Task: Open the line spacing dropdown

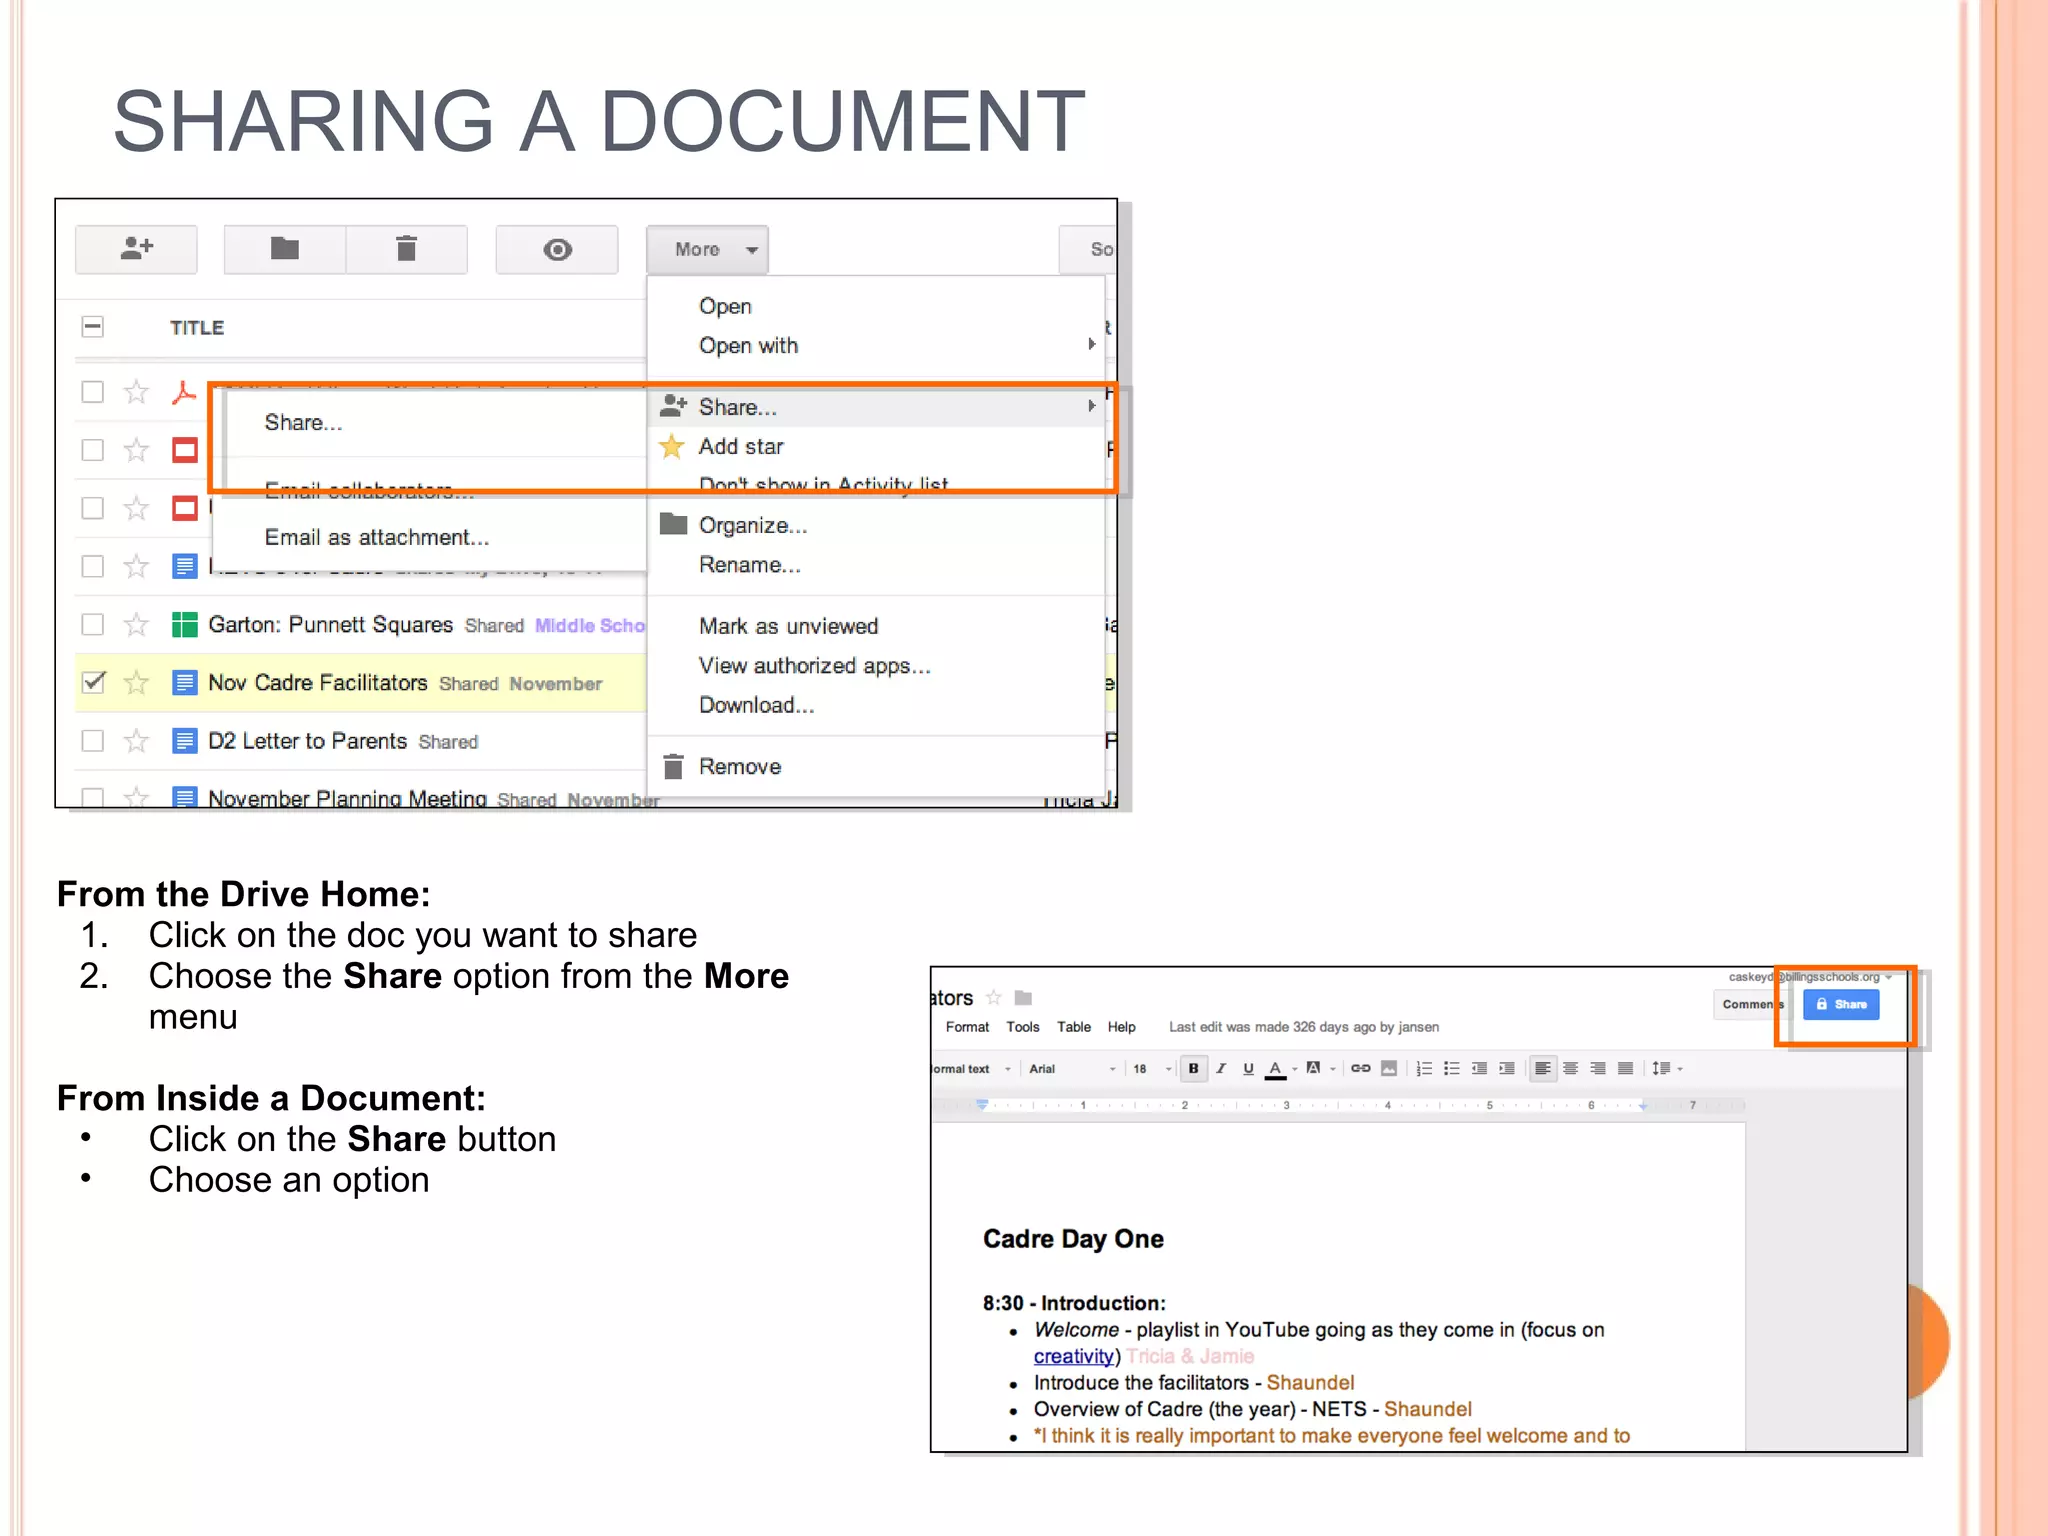Action: click(x=1667, y=1068)
